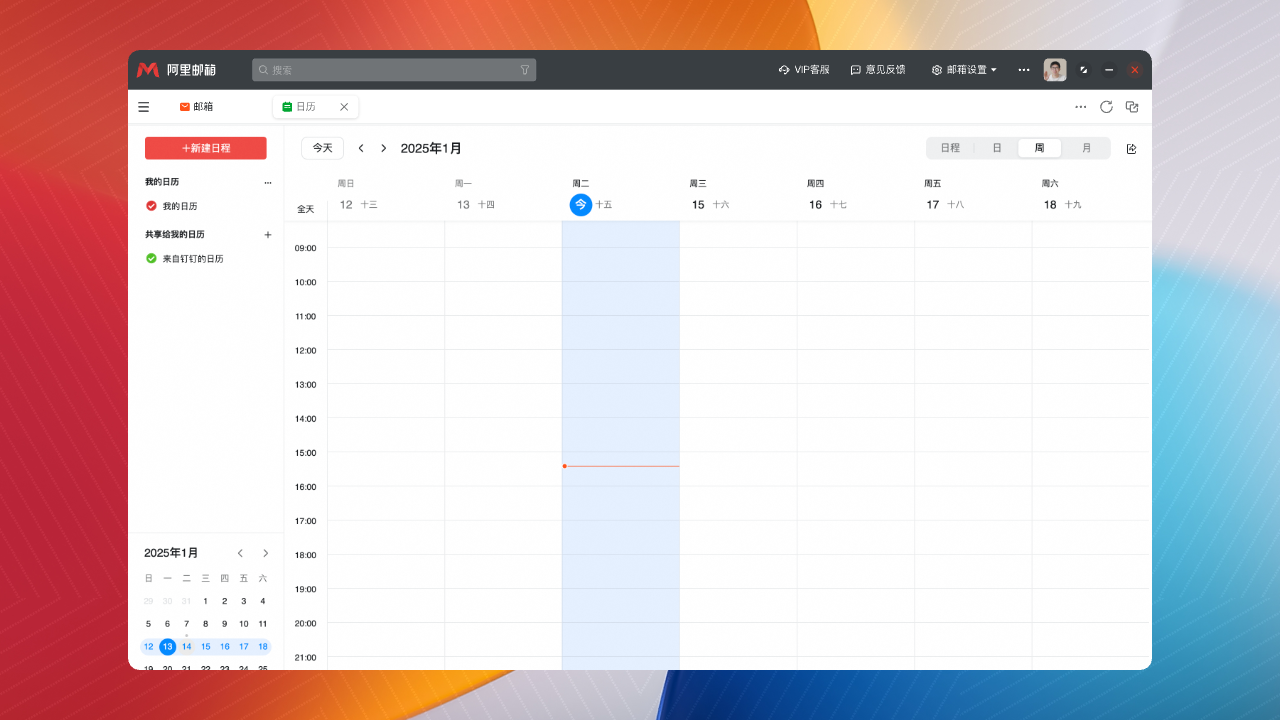Select date 16 in the mini calendar

225,647
